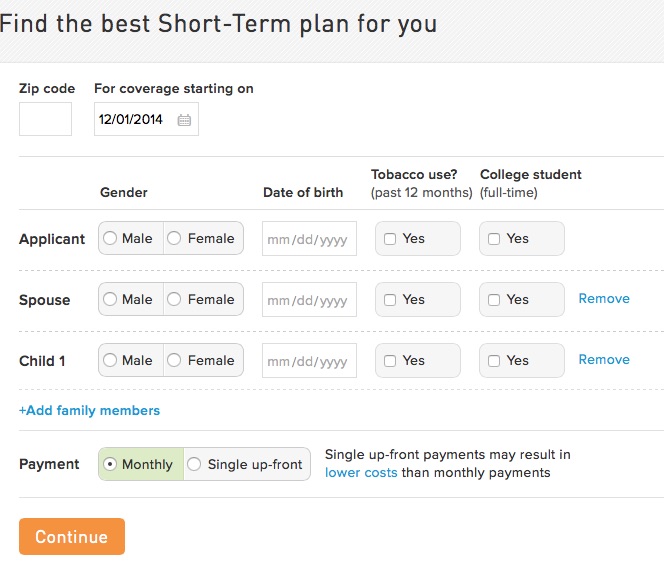Remove the Spouse from the form
Image resolution: width=664 pixels, height=571 pixels.
pos(604,299)
